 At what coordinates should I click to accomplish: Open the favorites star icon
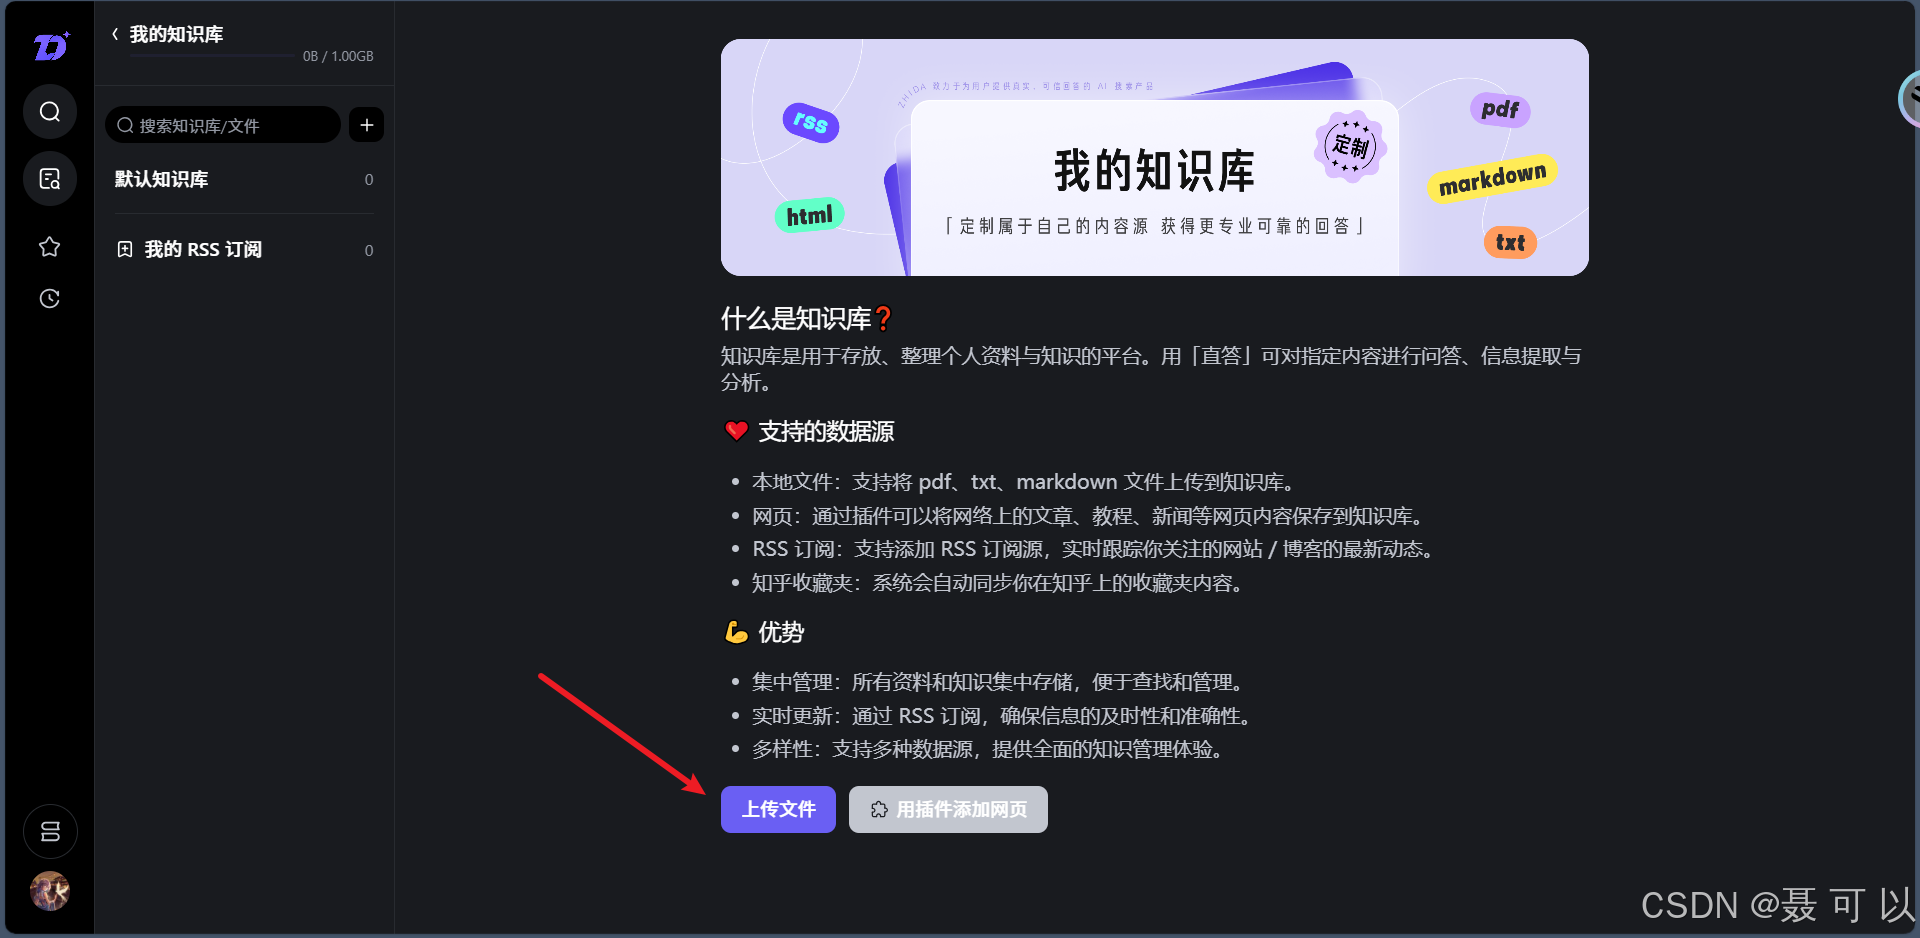click(50, 247)
